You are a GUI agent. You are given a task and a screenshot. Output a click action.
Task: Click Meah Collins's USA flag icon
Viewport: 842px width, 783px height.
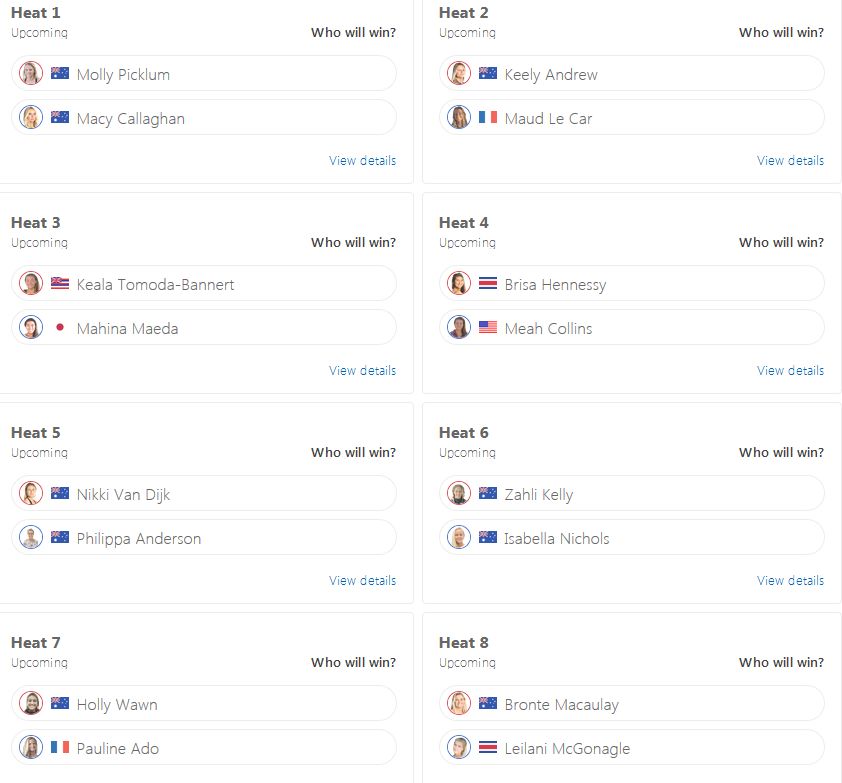click(x=488, y=327)
